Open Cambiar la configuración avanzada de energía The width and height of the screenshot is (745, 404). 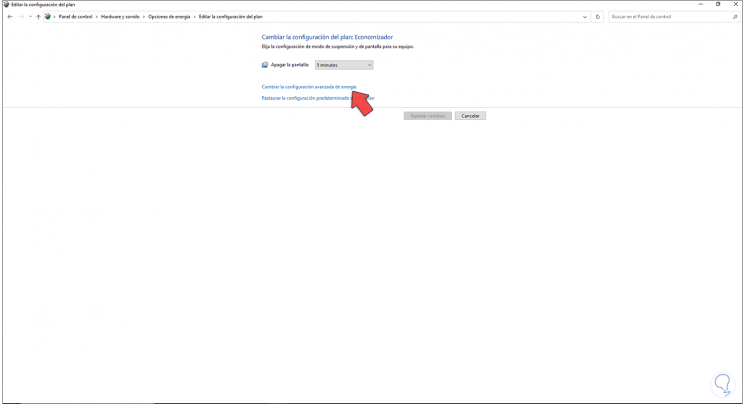309,87
